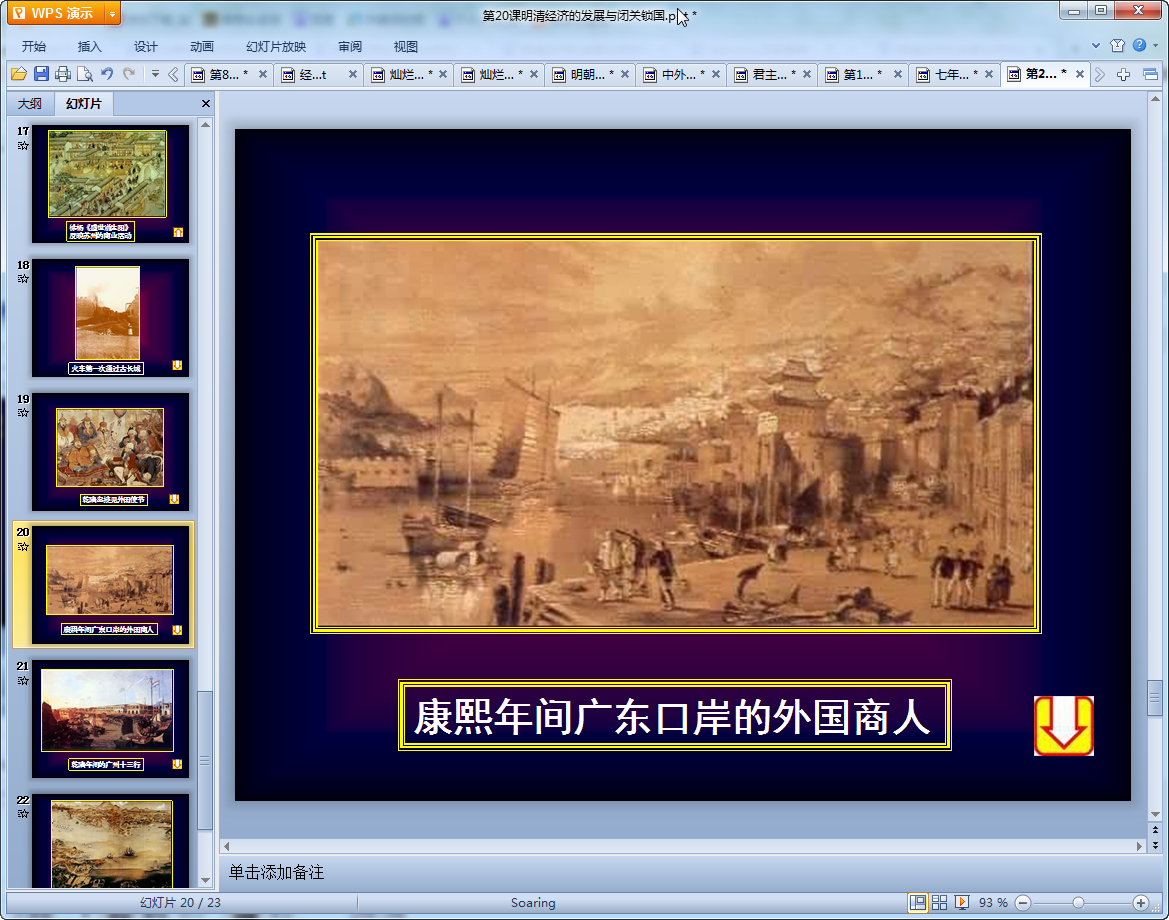Close the slide thumbnail pane
Viewport: 1169px width, 920px height.
[206, 104]
